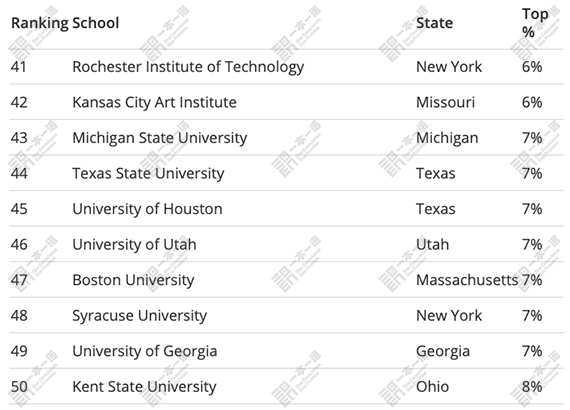Select Kansas City Art Institute
The height and width of the screenshot is (410, 570).
(154, 102)
